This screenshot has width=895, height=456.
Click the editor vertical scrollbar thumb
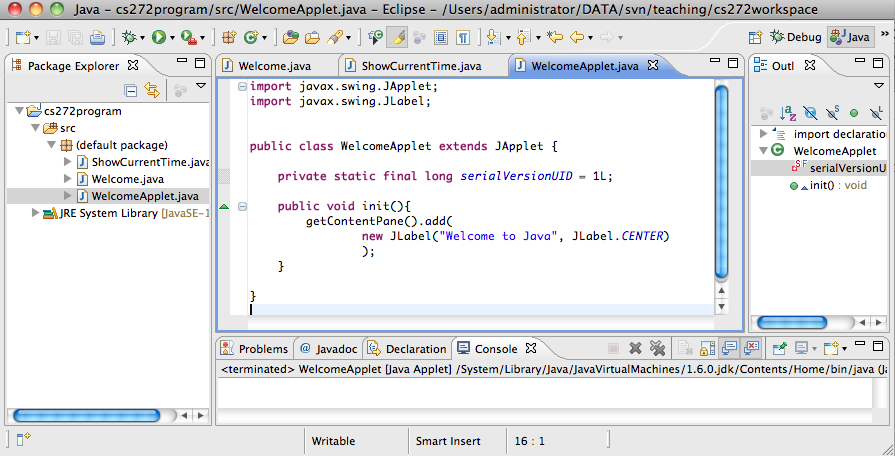tap(721, 181)
